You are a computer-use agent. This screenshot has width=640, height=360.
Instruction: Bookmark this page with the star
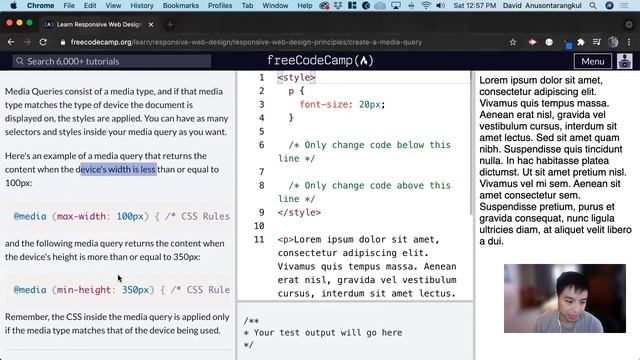pyautogui.click(x=513, y=42)
